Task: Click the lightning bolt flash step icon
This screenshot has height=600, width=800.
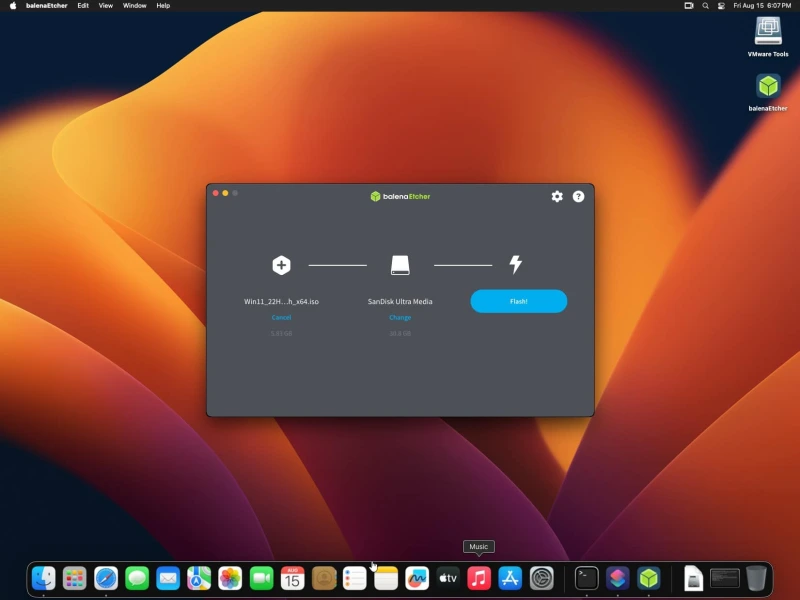Action: (x=516, y=264)
